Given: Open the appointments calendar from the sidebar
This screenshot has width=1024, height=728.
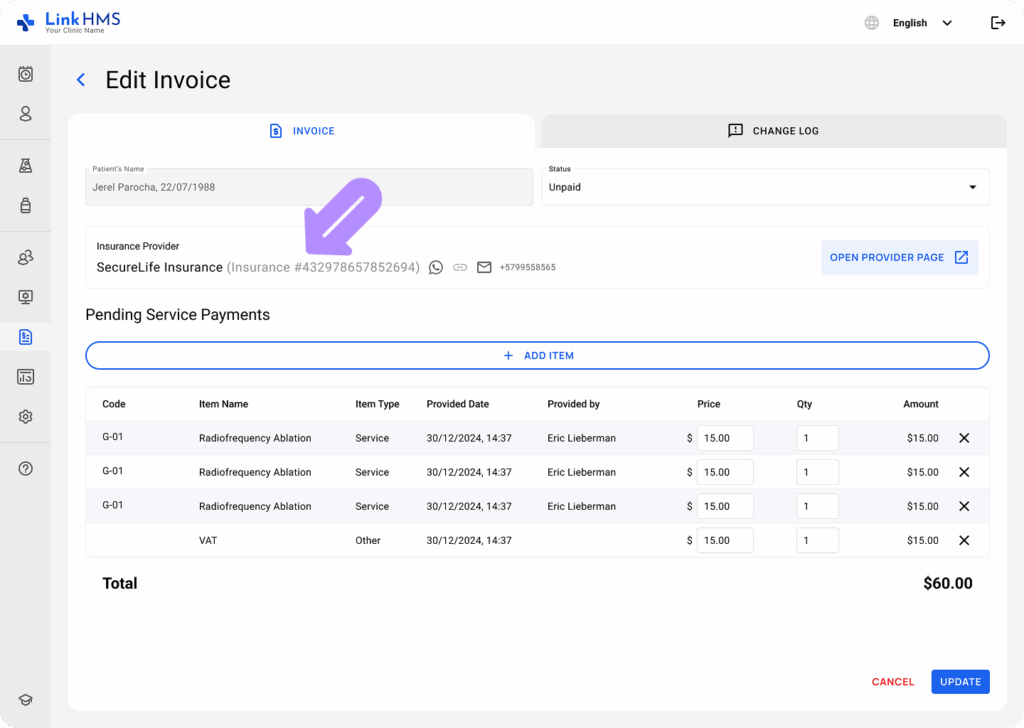Looking at the screenshot, I should pos(25,74).
